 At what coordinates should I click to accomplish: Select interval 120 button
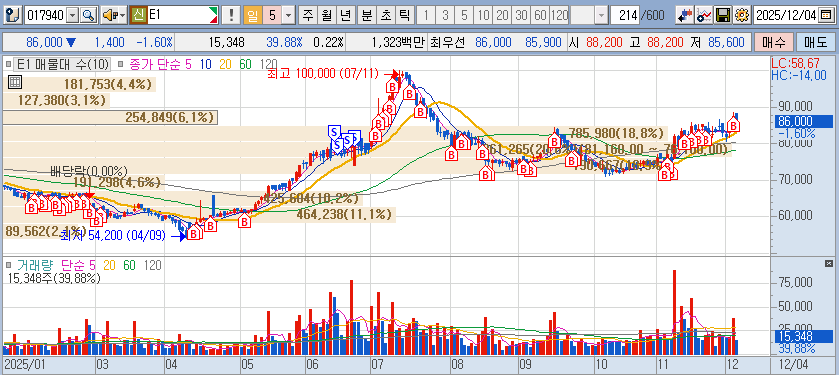tap(560, 15)
